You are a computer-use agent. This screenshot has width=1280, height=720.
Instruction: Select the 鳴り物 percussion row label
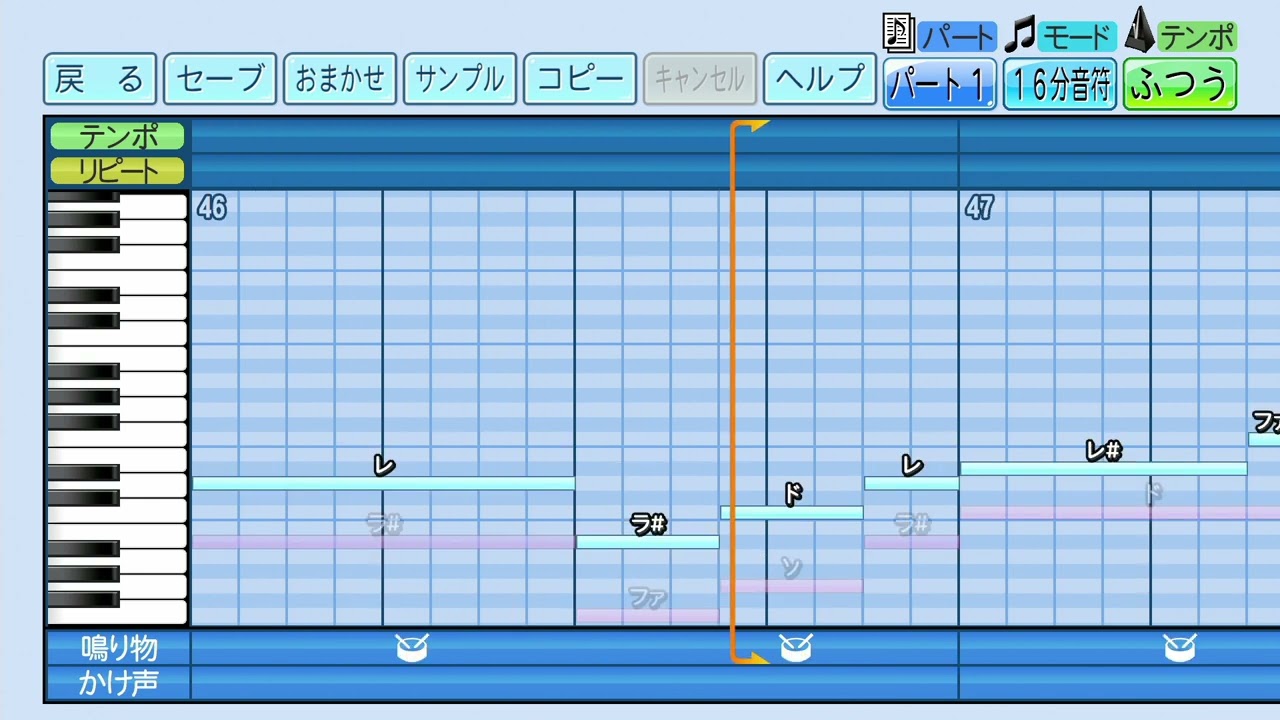coord(119,648)
